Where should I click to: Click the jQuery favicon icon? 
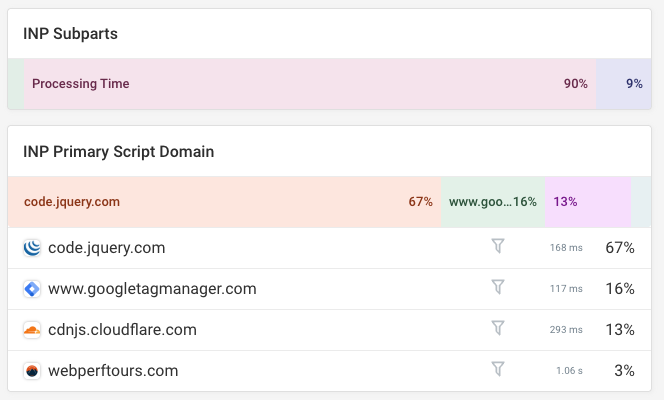tap(32, 248)
